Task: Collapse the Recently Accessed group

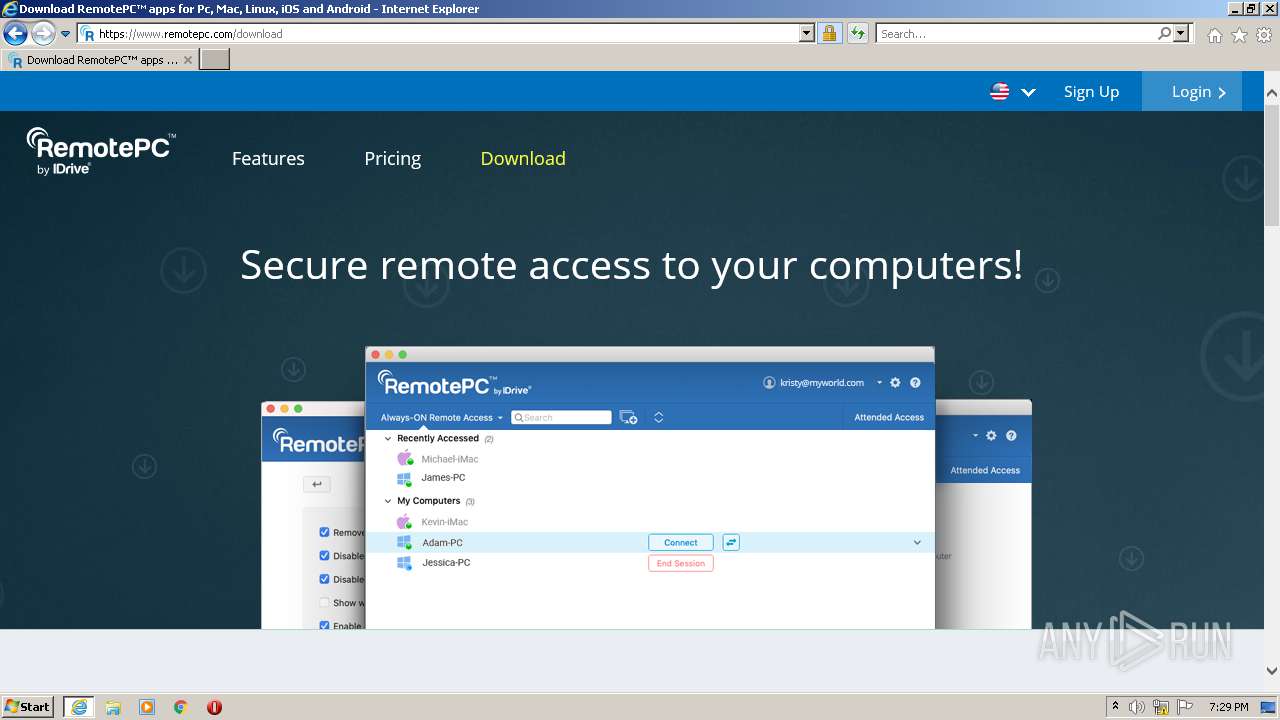Action: [388, 439]
